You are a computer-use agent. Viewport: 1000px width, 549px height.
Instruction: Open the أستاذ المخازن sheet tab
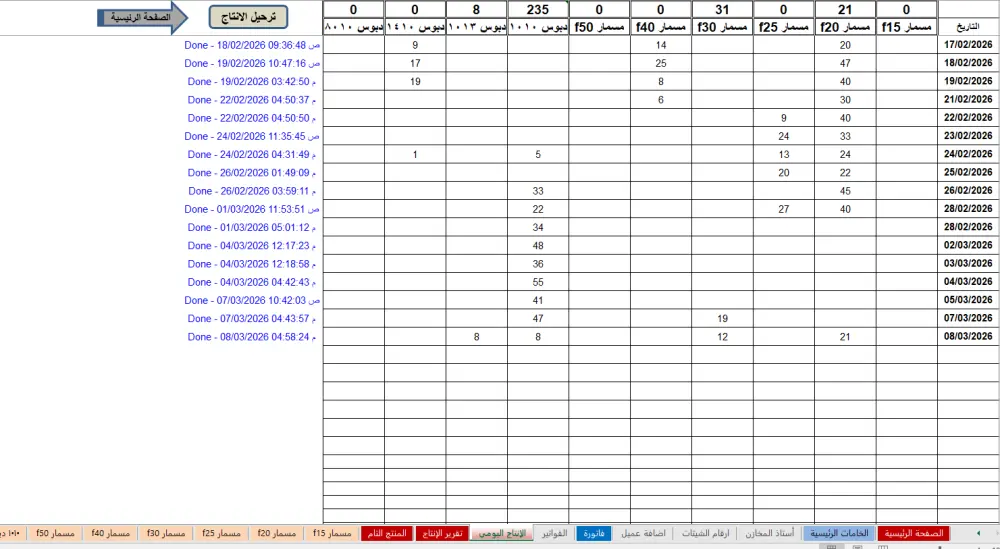769,533
